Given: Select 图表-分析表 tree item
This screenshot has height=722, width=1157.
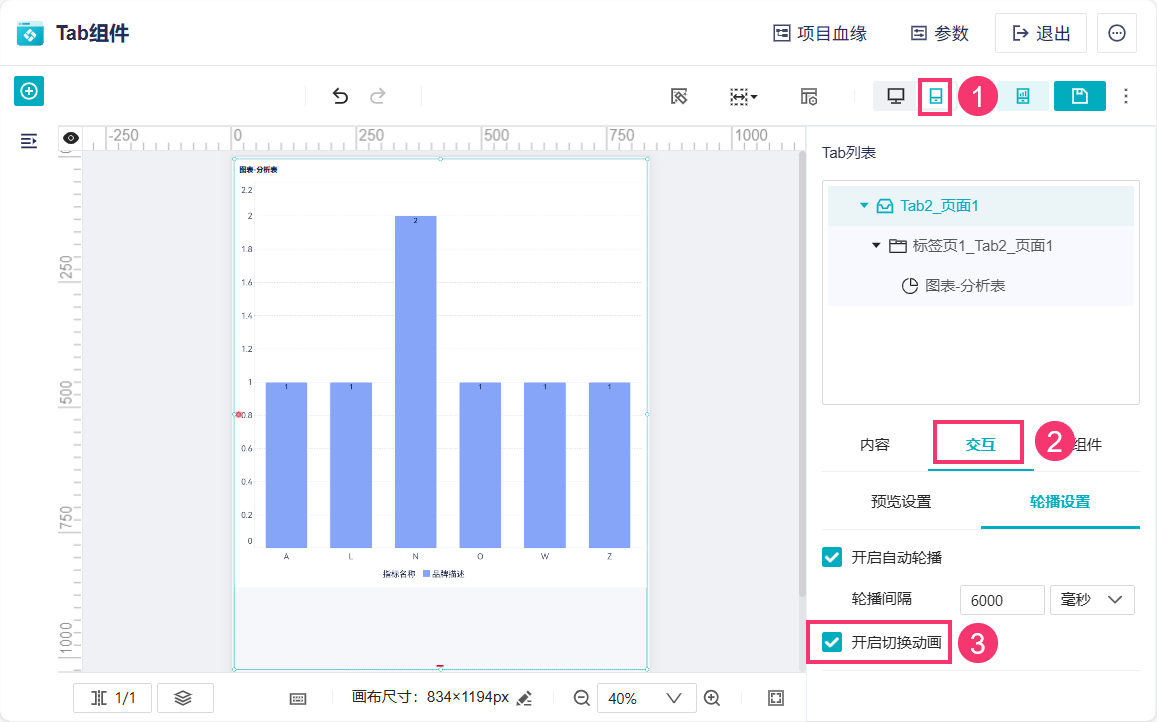Looking at the screenshot, I should [x=981, y=286].
